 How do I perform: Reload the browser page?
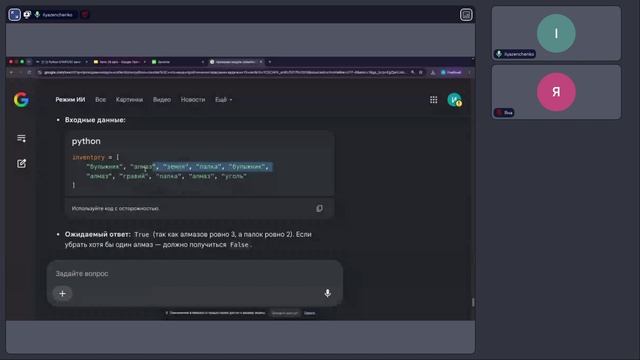coord(29,72)
